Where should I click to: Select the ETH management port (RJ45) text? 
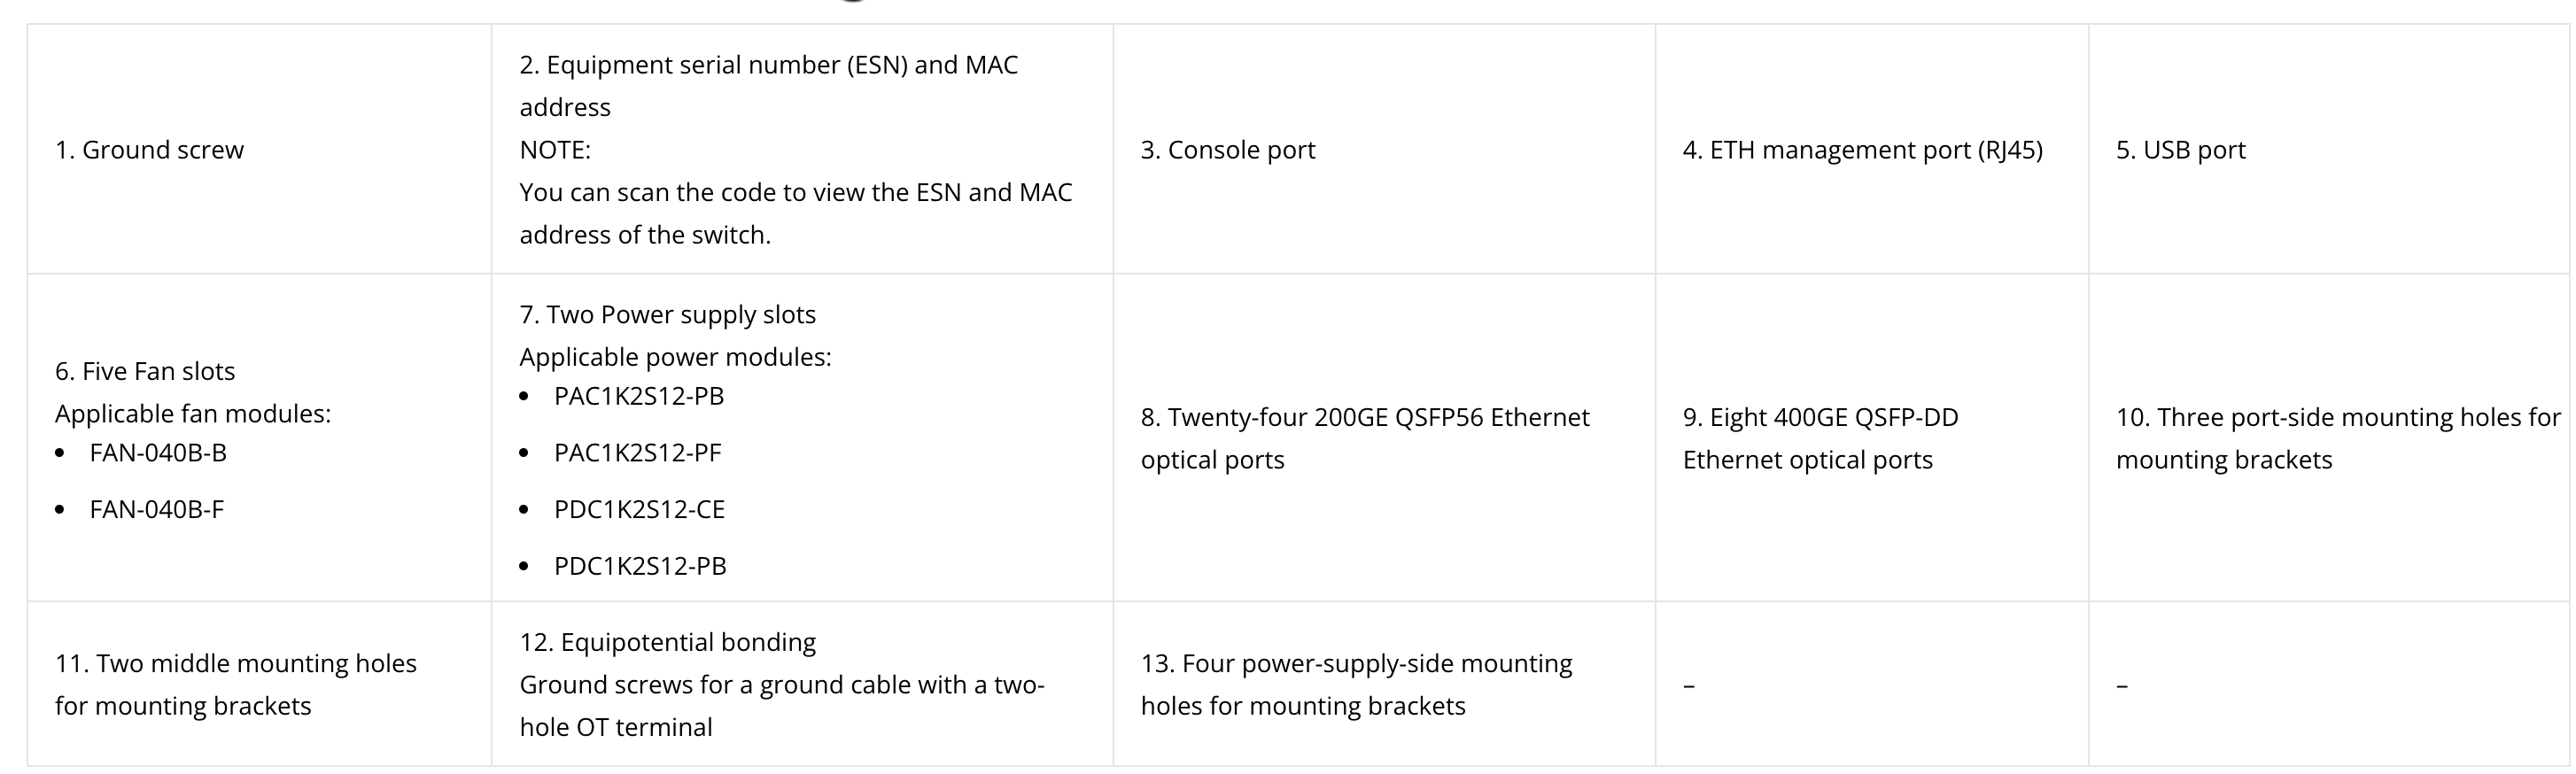tap(1862, 150)
